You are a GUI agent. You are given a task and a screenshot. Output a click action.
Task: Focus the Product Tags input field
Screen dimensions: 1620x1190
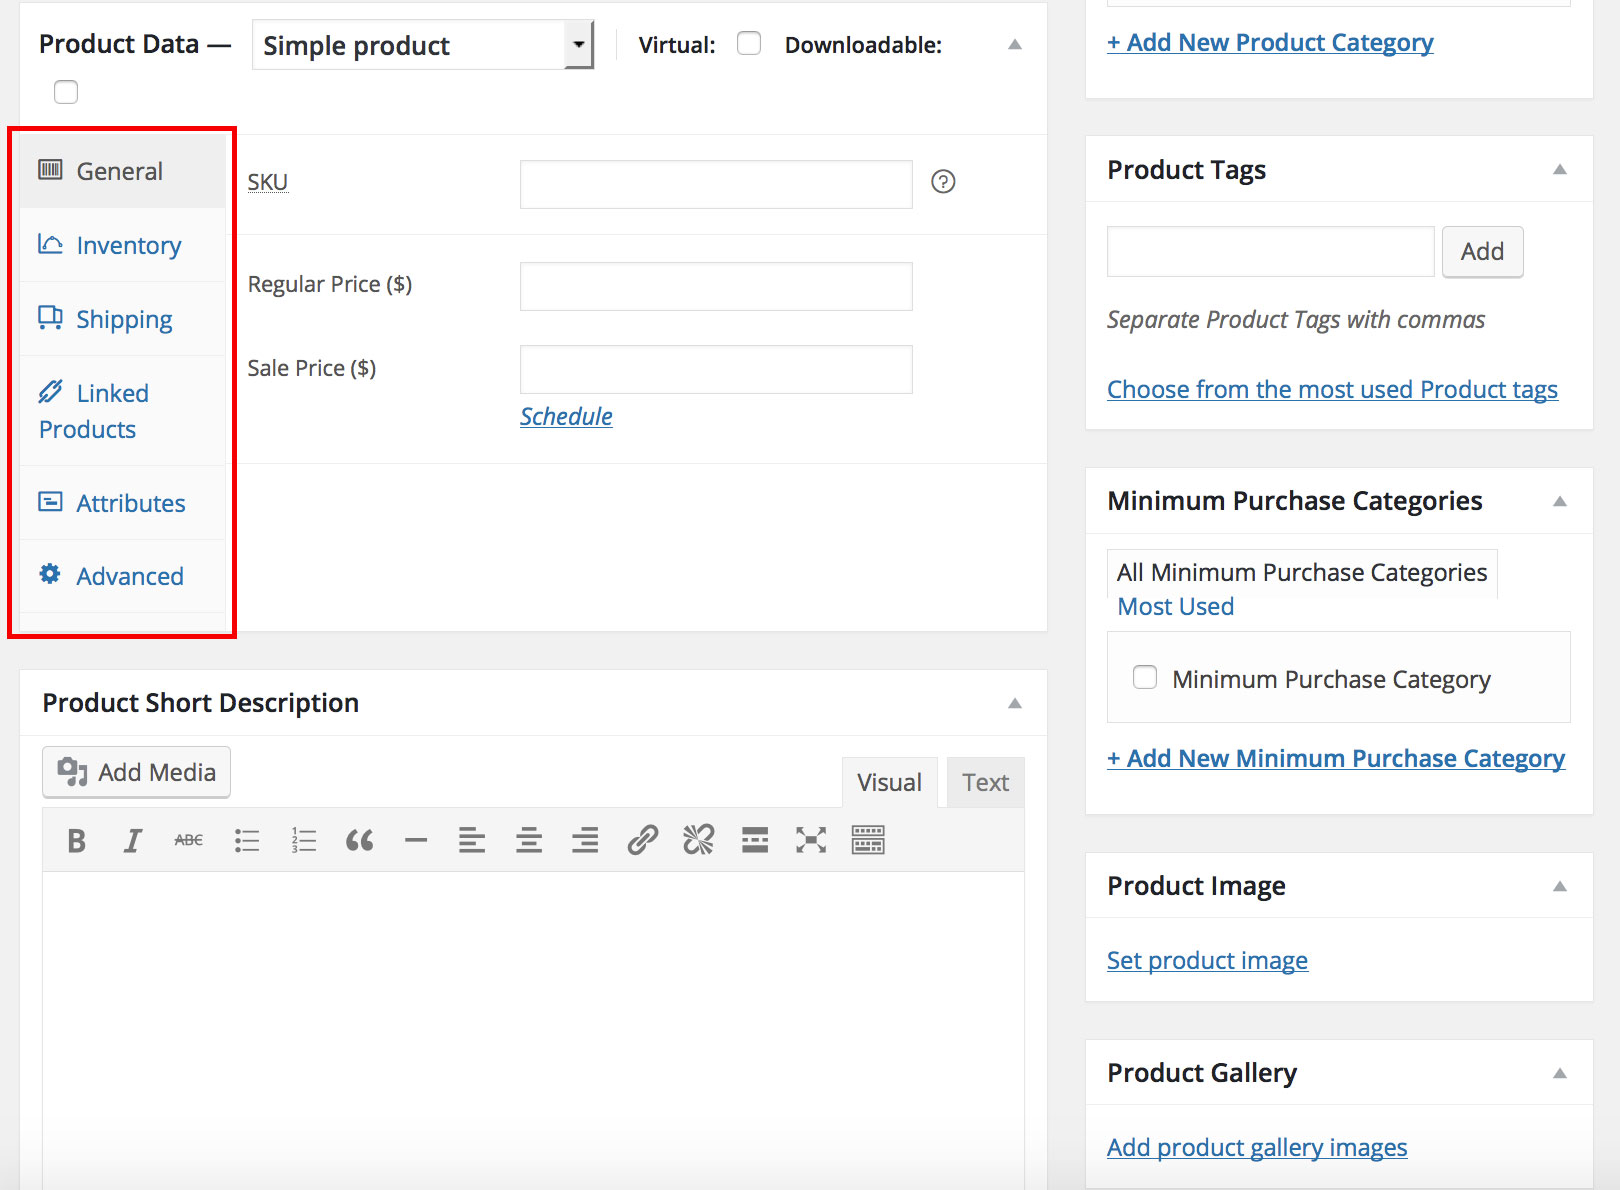[1270, 251]
